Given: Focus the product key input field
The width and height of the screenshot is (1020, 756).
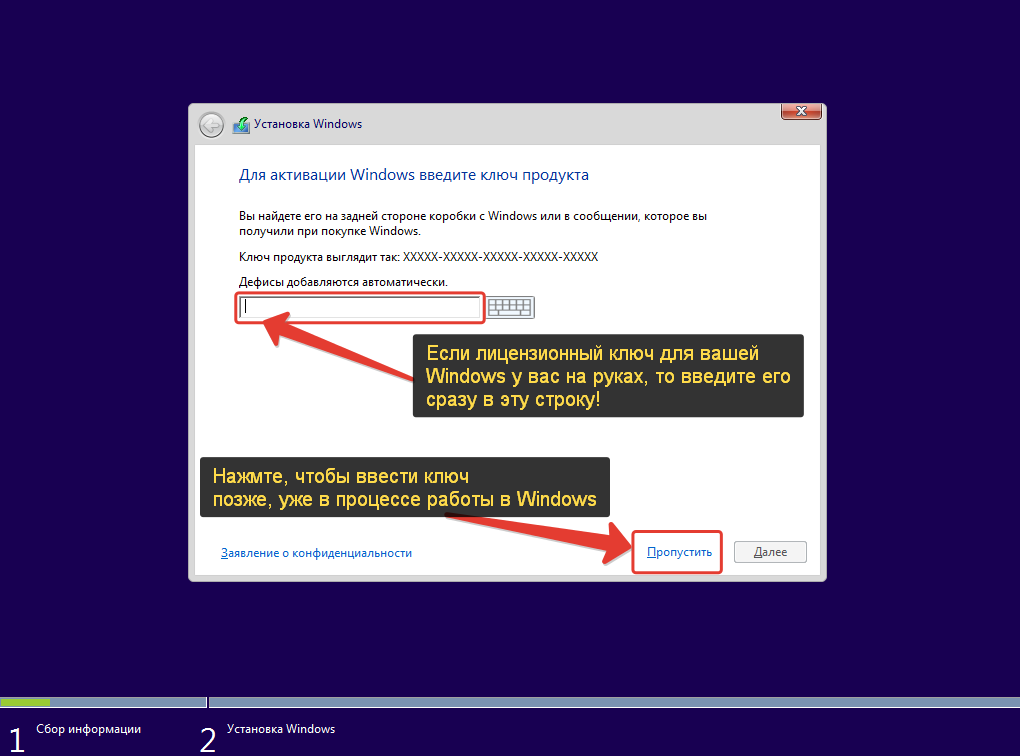Looking at the screenshot, I should [360, 307].
